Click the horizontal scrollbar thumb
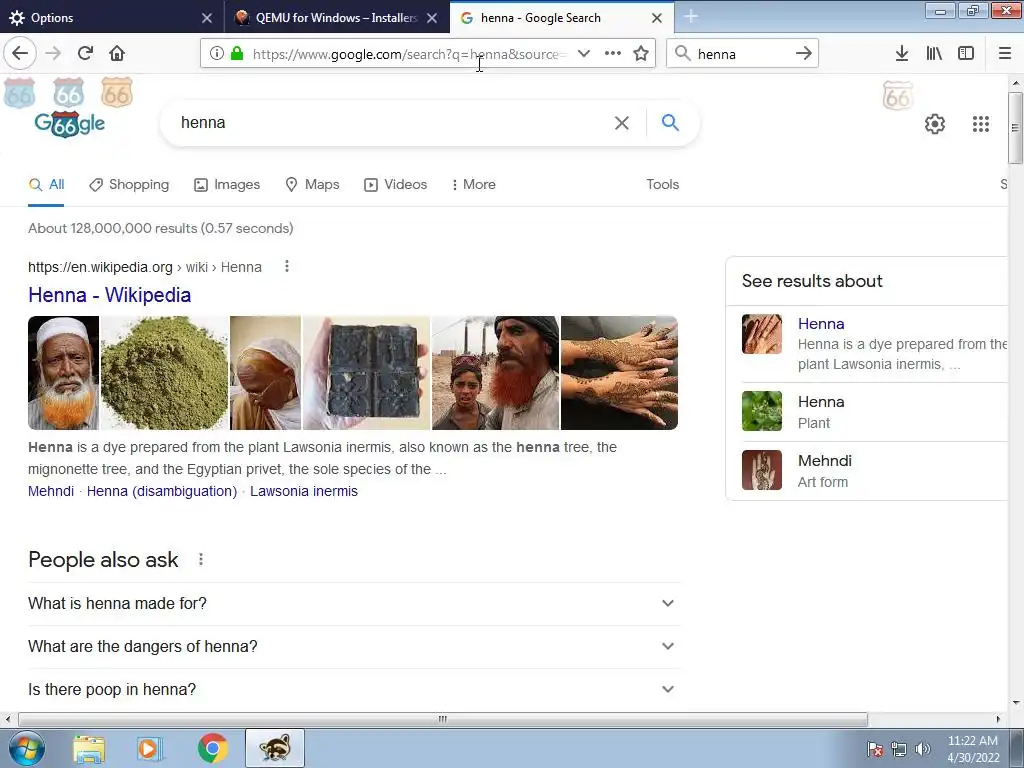 point(443,719)
